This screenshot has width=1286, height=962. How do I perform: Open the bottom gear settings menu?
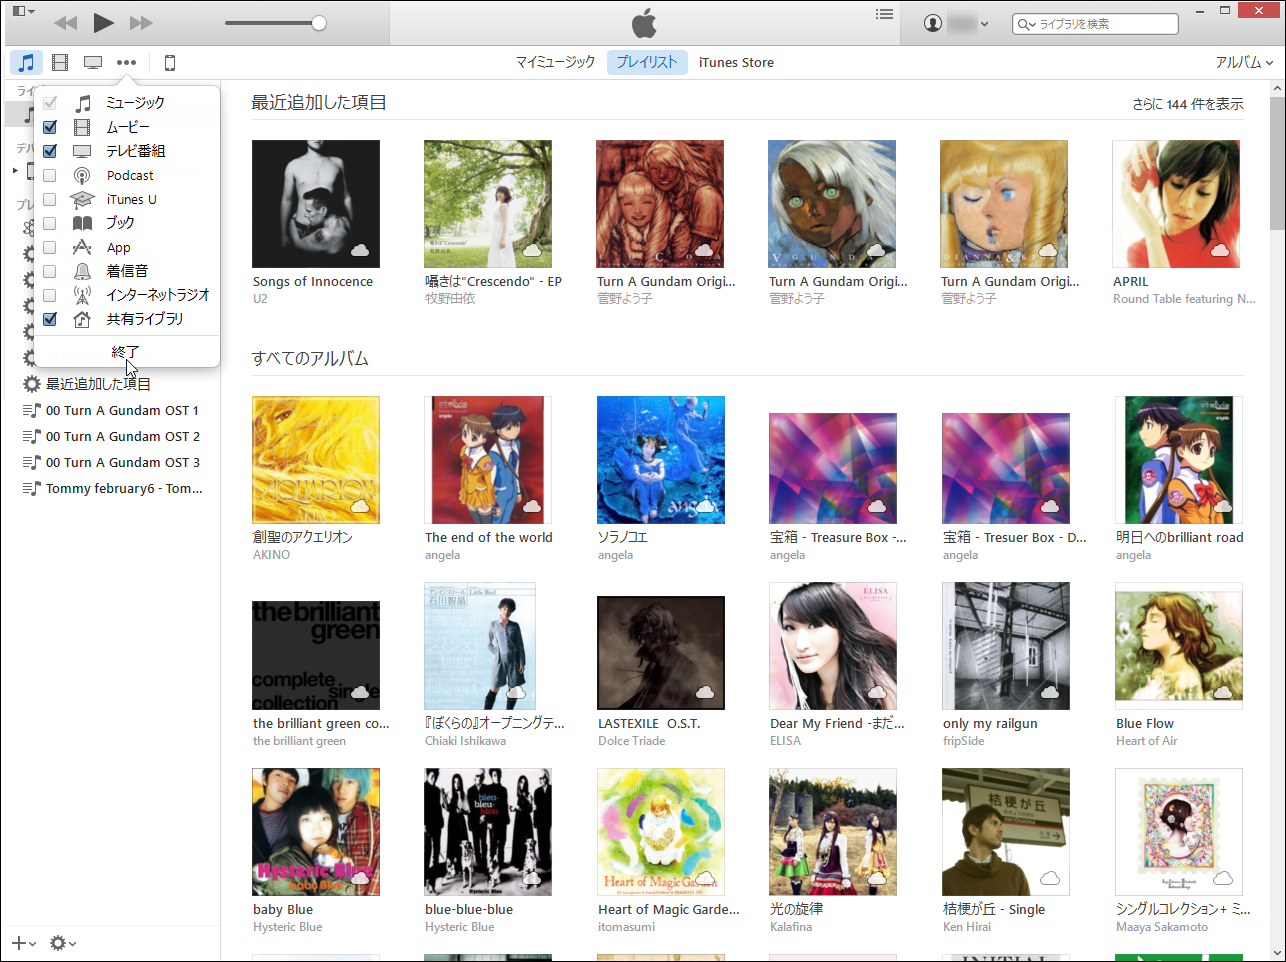pyautogui.click(x=58, y=943)
